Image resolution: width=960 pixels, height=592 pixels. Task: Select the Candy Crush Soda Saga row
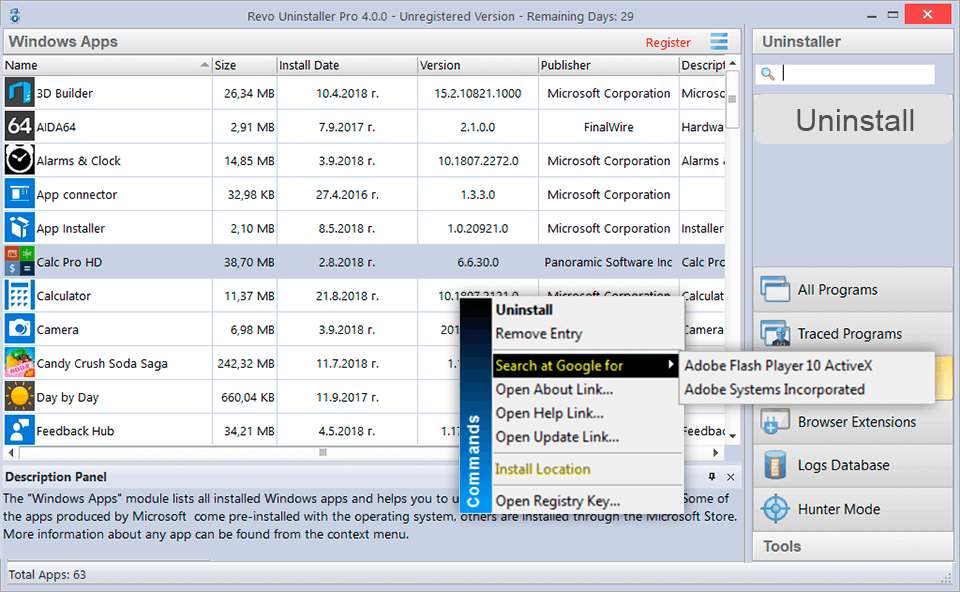pyautogui.click(x=364, y=363)
